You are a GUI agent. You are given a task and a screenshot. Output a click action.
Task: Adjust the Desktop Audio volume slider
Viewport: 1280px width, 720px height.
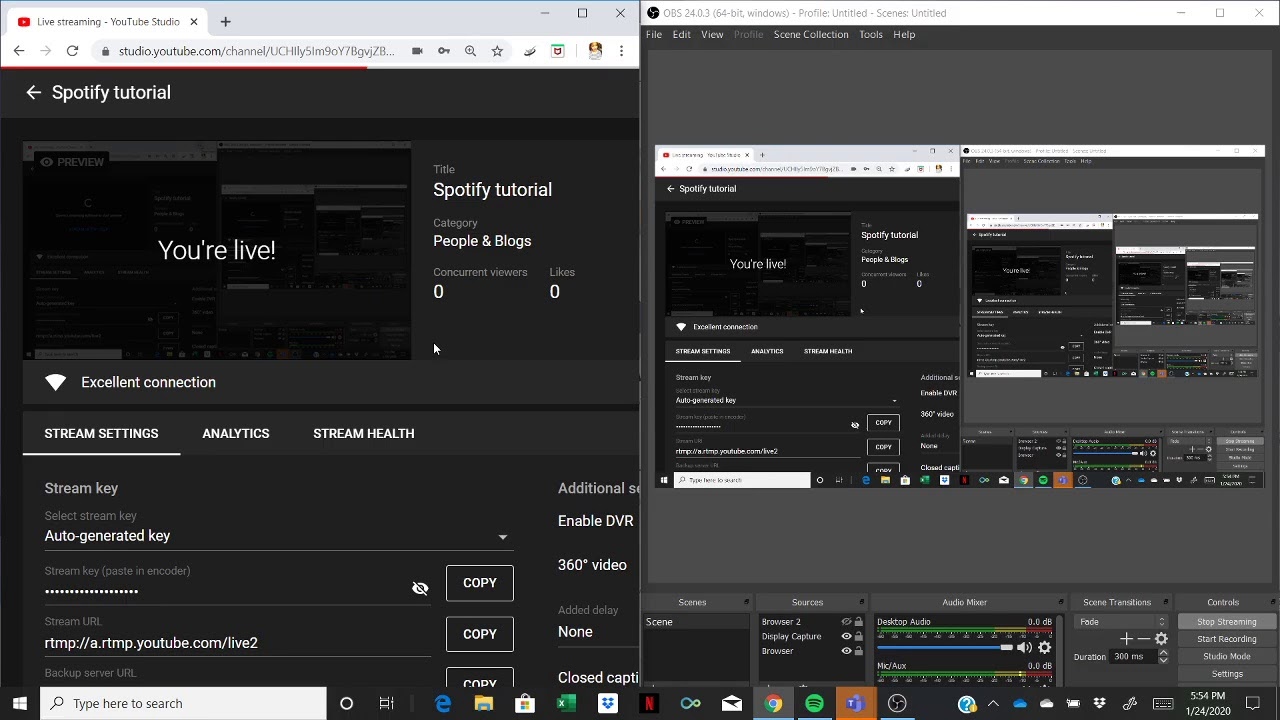click(x=944, y=648)
